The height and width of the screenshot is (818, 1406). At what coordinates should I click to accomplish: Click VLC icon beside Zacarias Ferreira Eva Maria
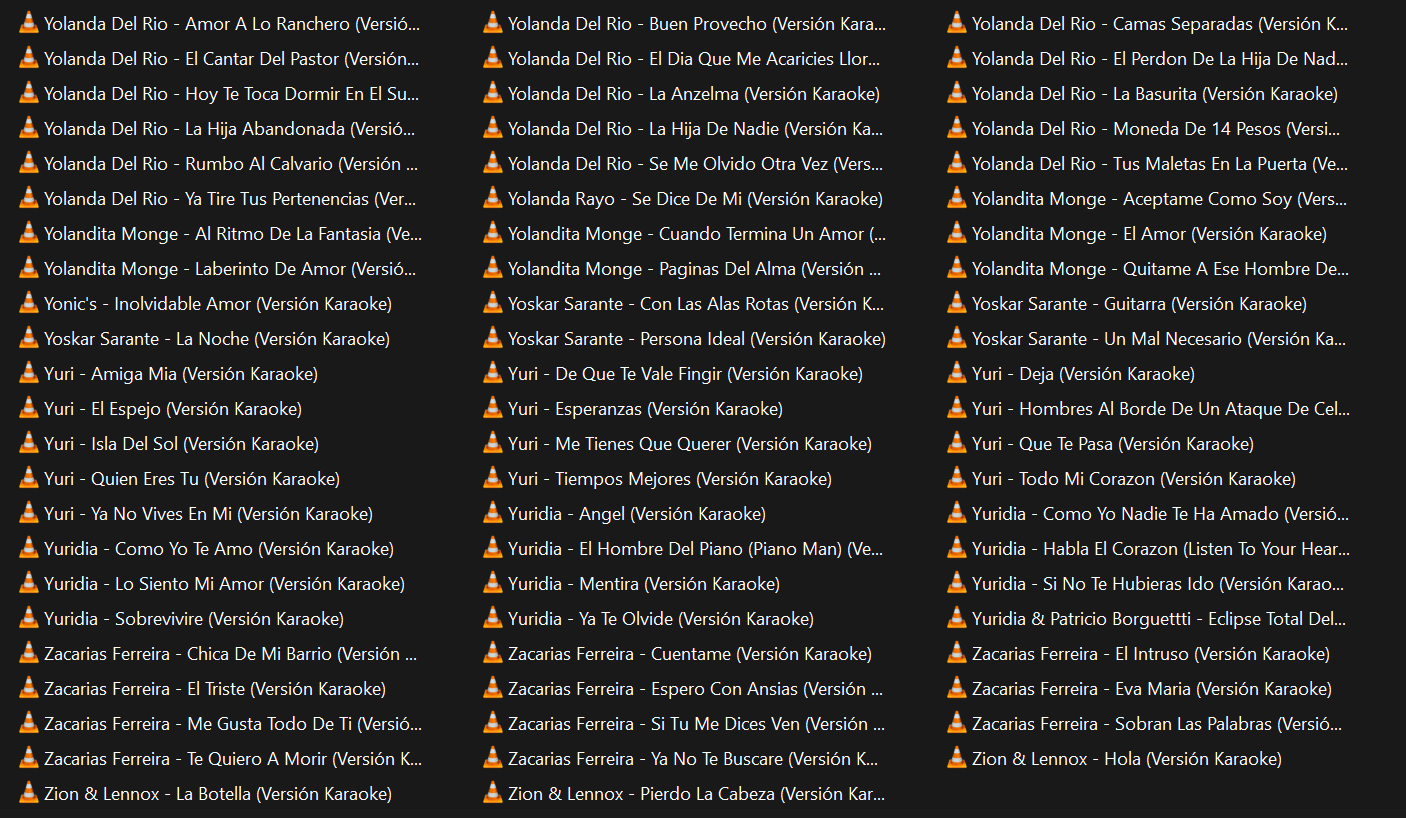(x=957, y=688)
